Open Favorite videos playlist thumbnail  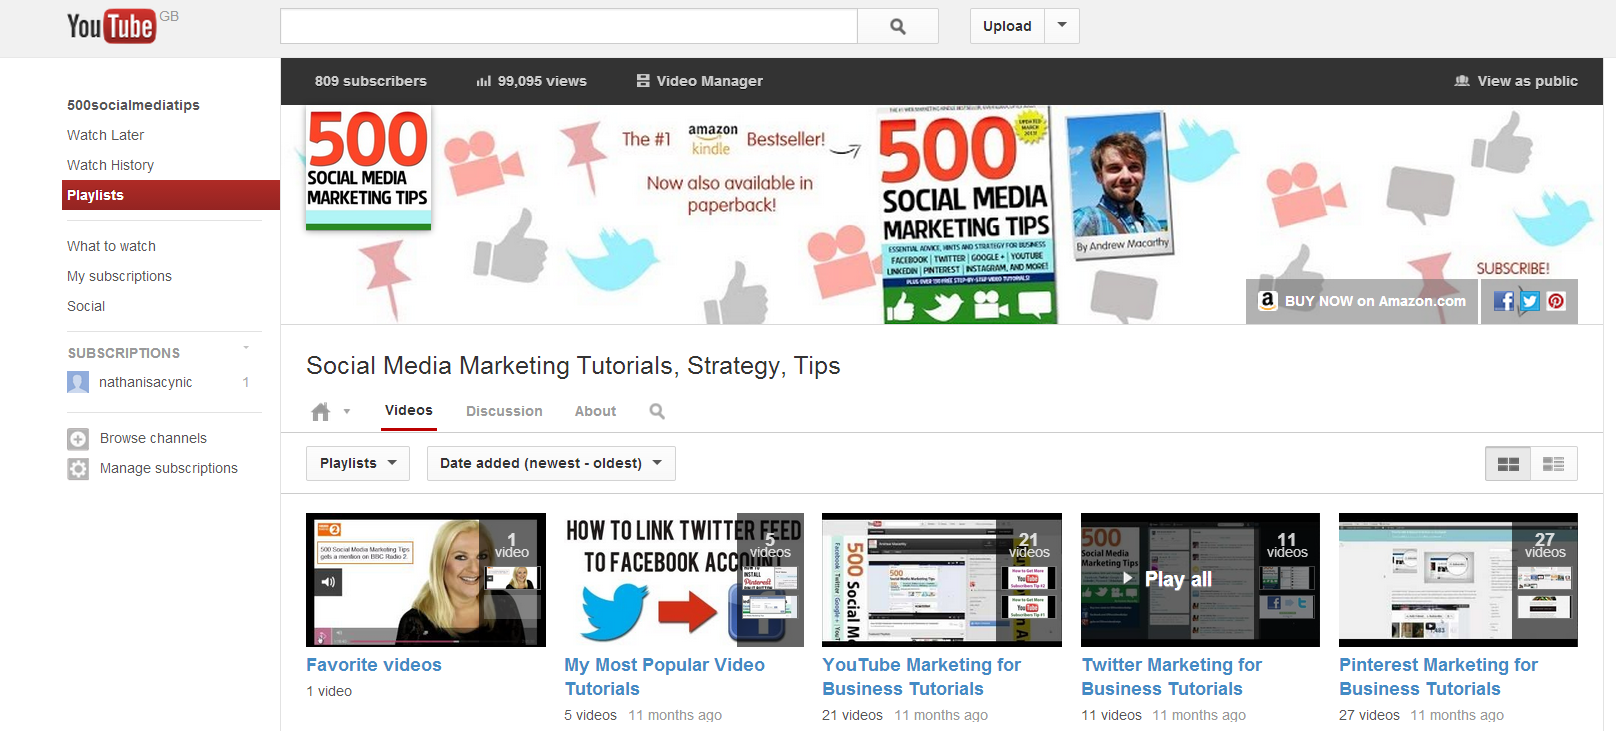click(426, 580)
